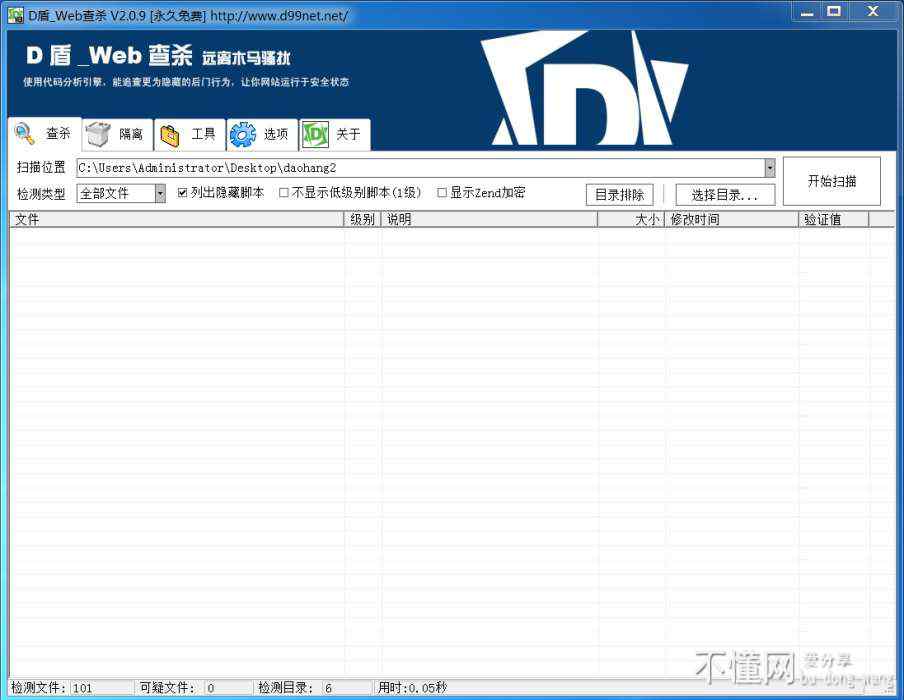Enable 显示Zend加密 checkbox
The height and width of the screenshot is (700, 904).
[442, 193]
